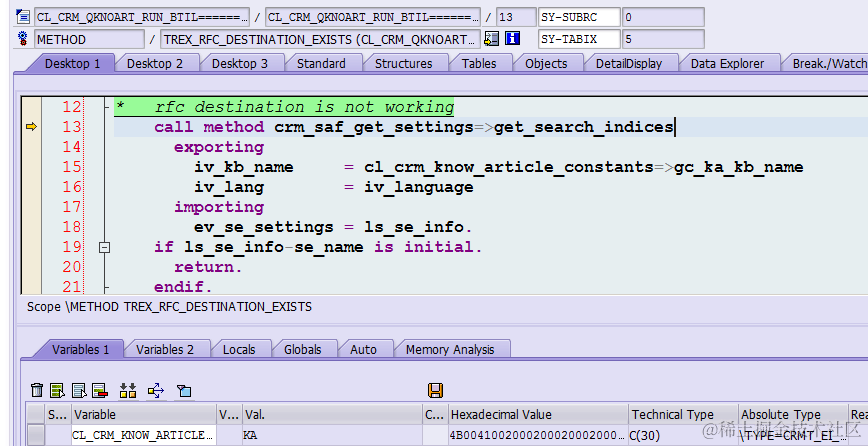This screenshot has width=868, height=446.
Task: Click the Variable column header
Action: (144, 414)
